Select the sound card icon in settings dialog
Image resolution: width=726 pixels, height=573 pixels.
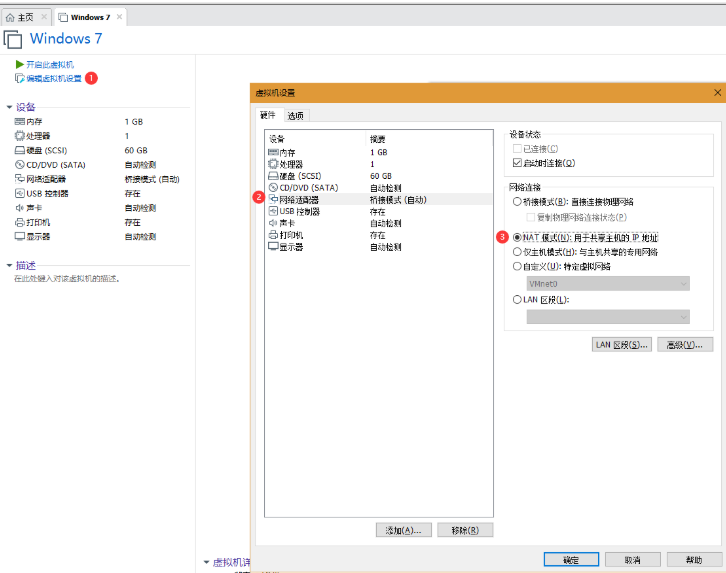pyautogui.click(x=273, y=223)
